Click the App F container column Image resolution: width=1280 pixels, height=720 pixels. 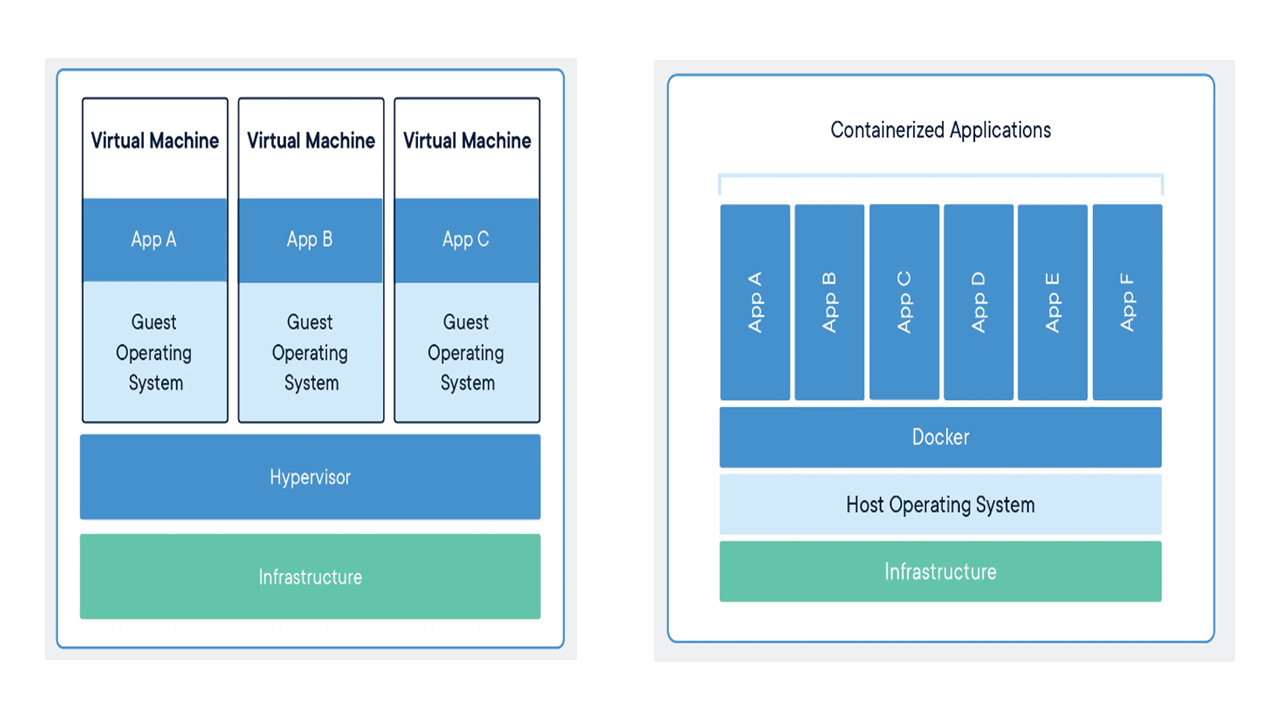click(x=1127, y=302)
